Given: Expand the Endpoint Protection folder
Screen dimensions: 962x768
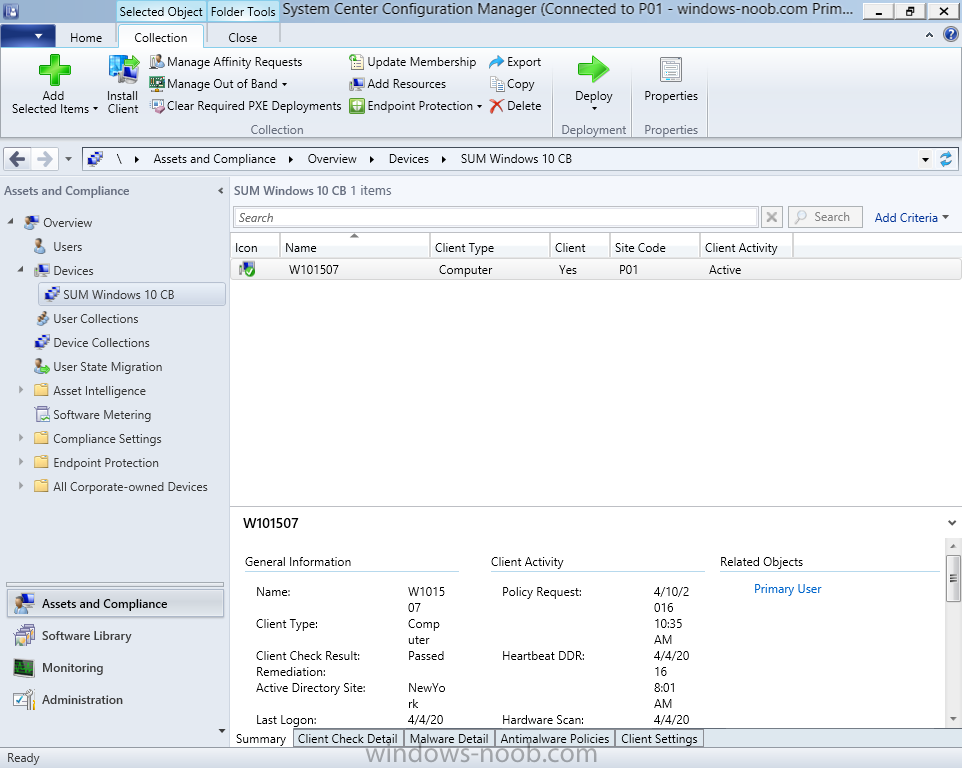Looking at the screenshot, I should [x=21, y=462].
